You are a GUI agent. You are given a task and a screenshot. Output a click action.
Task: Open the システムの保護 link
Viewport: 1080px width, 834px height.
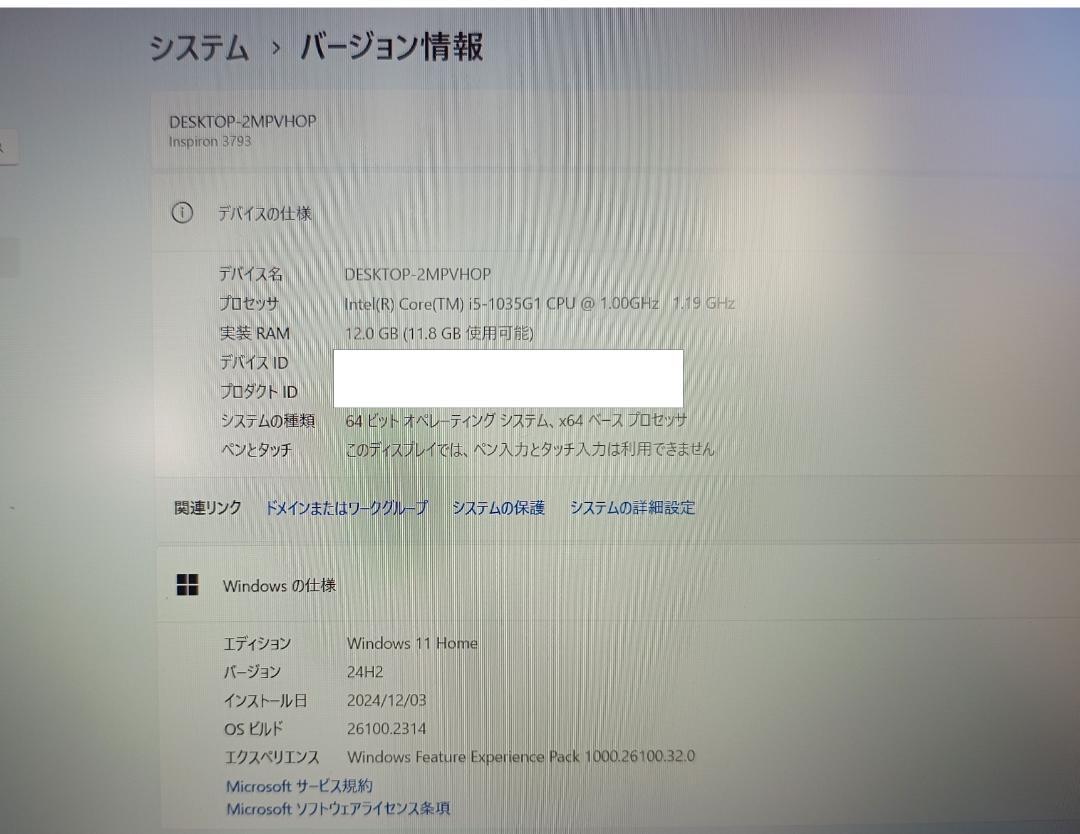coord(499,508)
